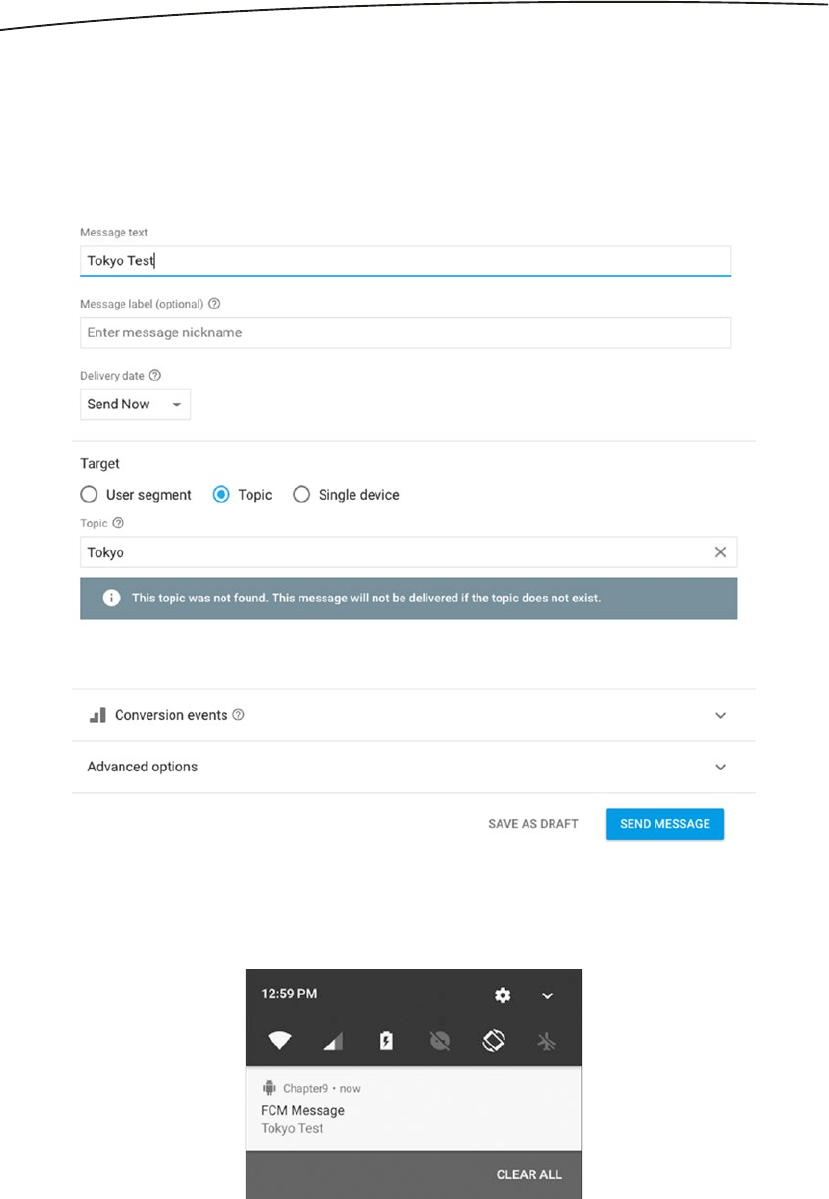Select the Single device radio button

click(302, 495)
